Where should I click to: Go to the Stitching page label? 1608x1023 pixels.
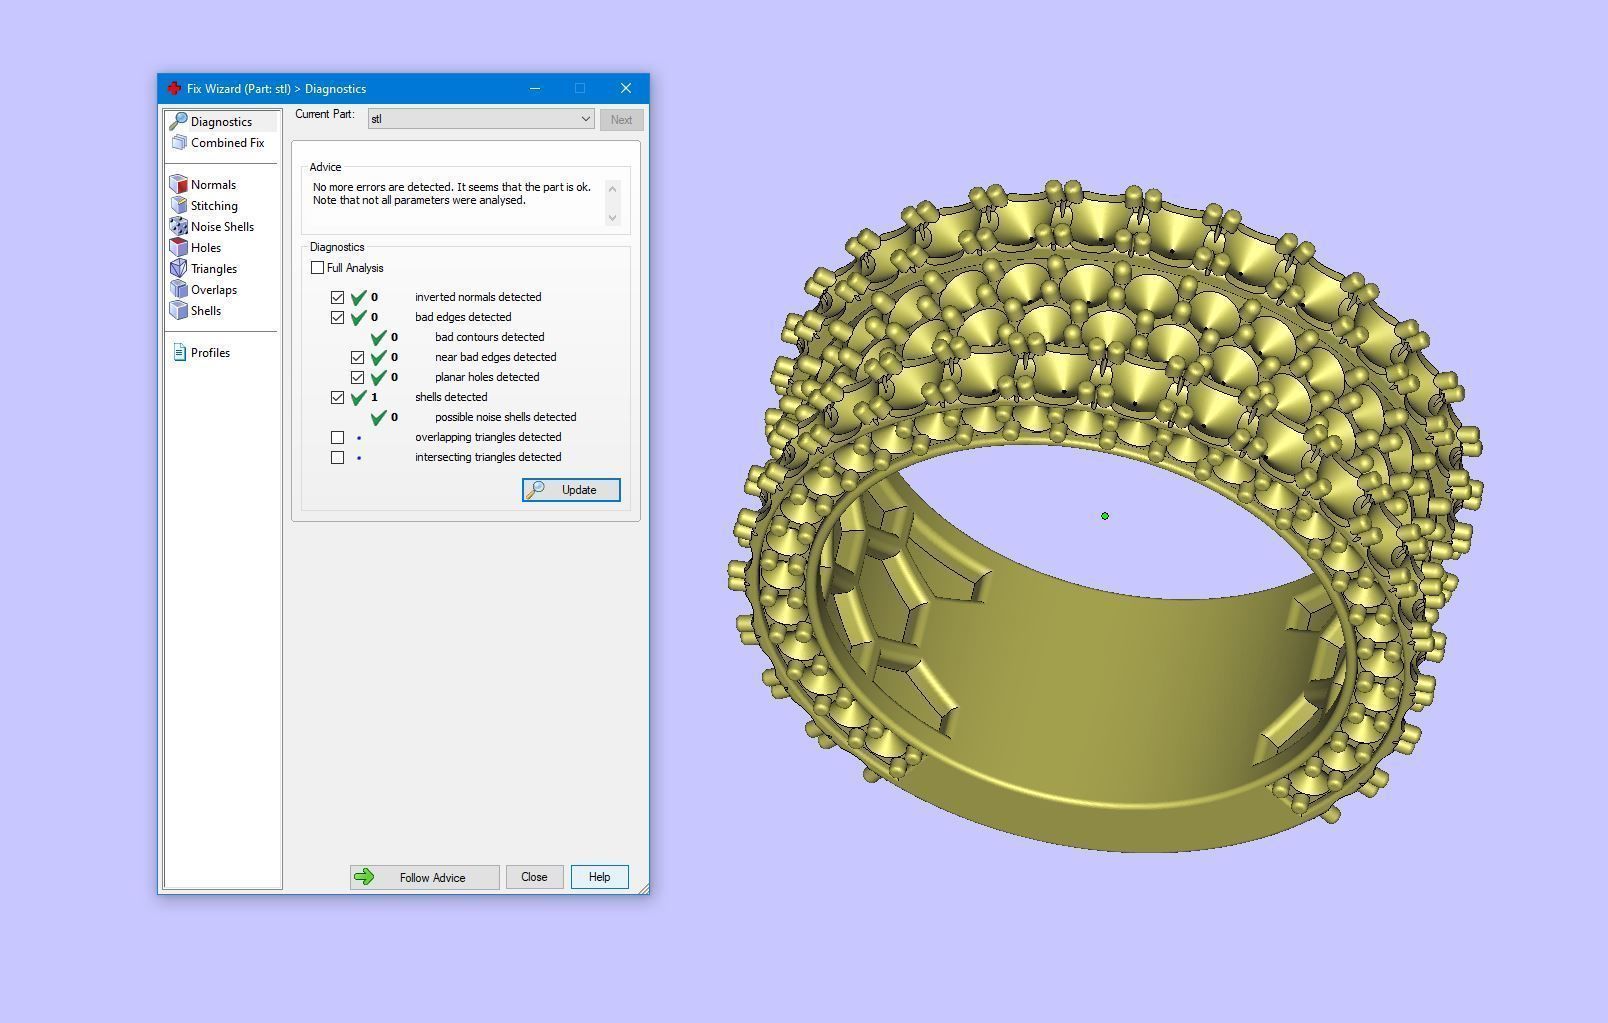(x=214, y=206)
